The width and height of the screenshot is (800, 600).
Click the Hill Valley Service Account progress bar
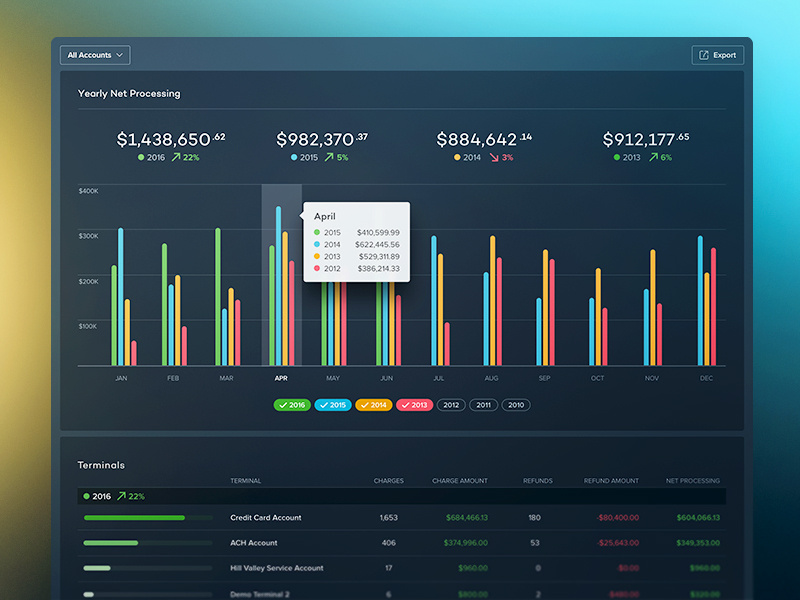click(148, 568)
